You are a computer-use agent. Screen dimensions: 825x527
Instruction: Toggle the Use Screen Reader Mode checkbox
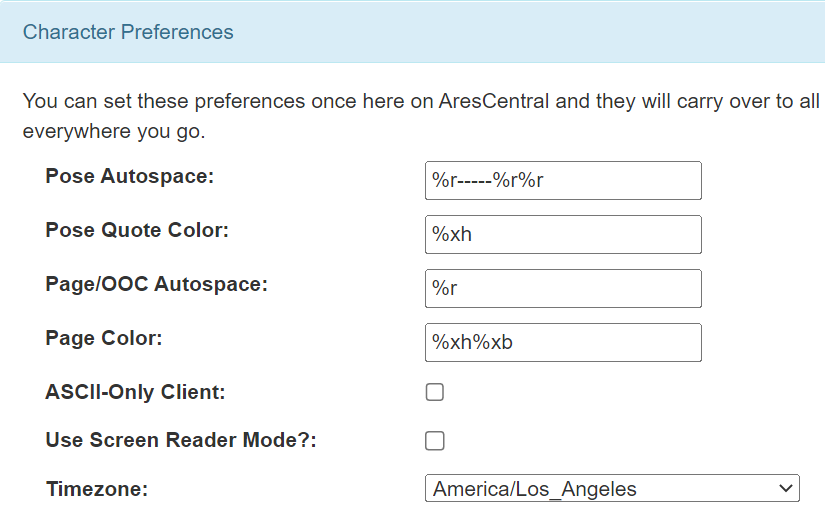(435, 441)
